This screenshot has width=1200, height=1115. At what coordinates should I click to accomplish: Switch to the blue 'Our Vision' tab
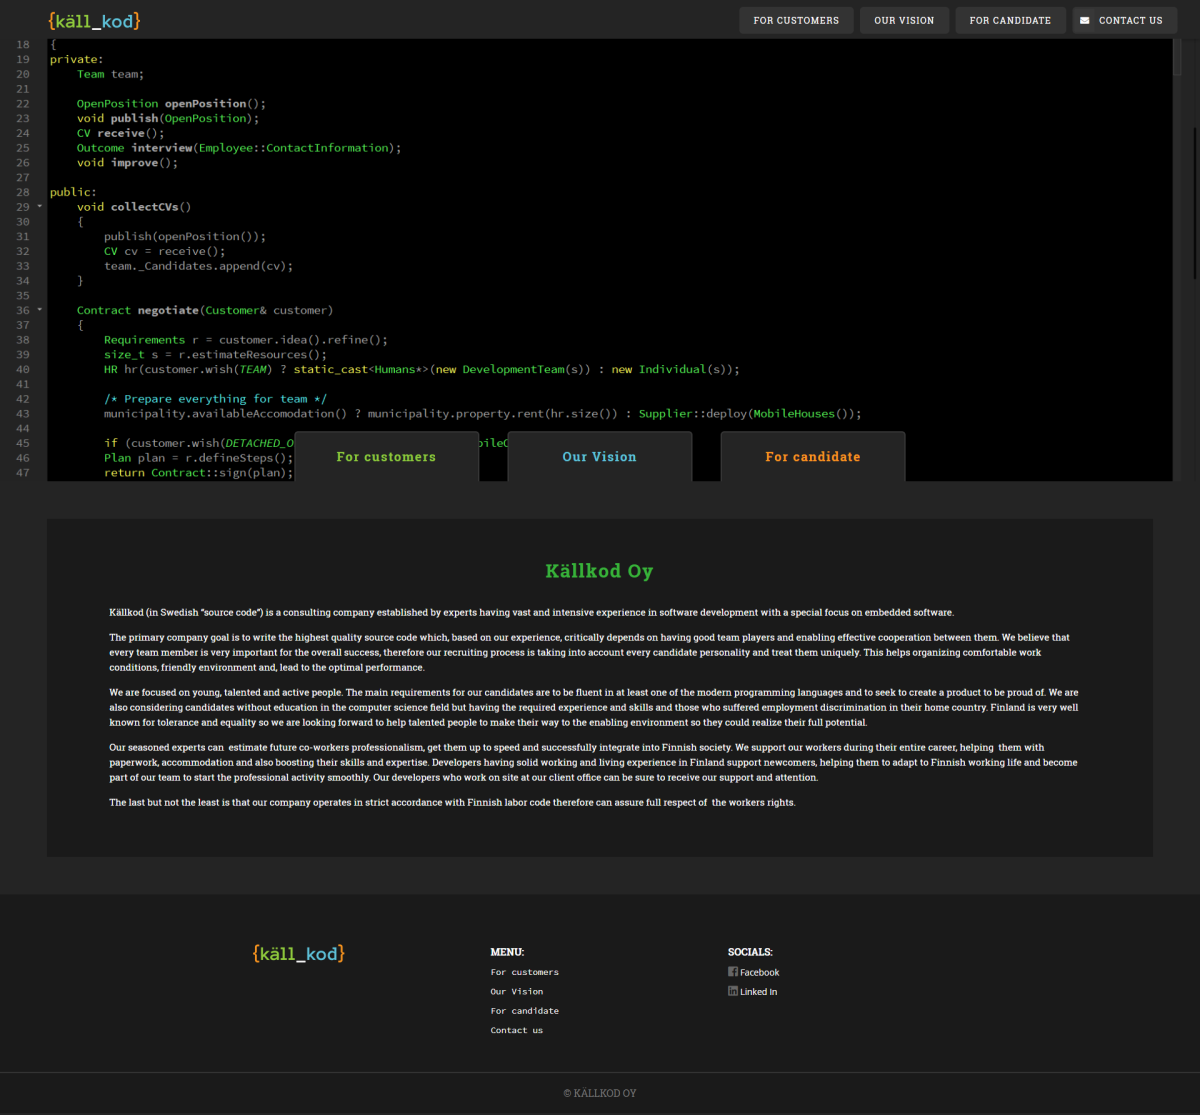(599, 457)
